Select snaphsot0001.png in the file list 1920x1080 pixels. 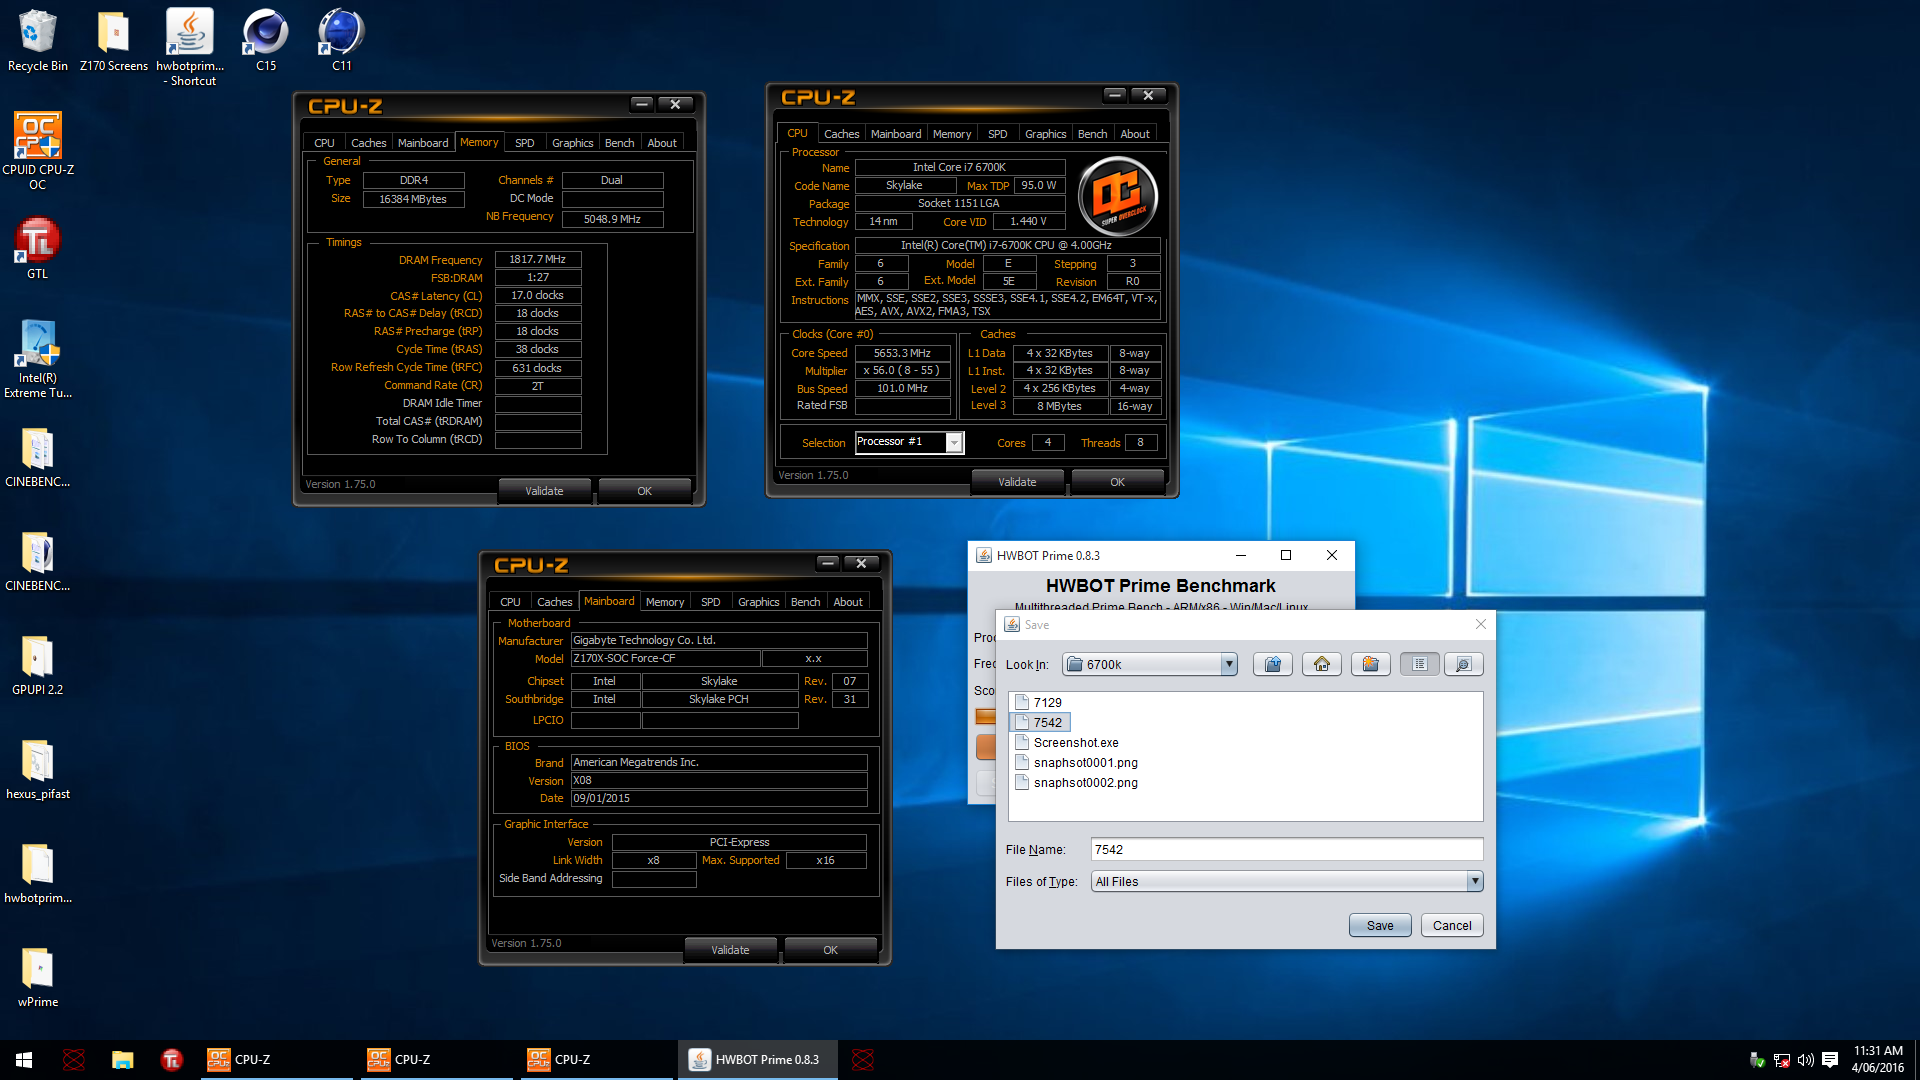coord(1076,762)
